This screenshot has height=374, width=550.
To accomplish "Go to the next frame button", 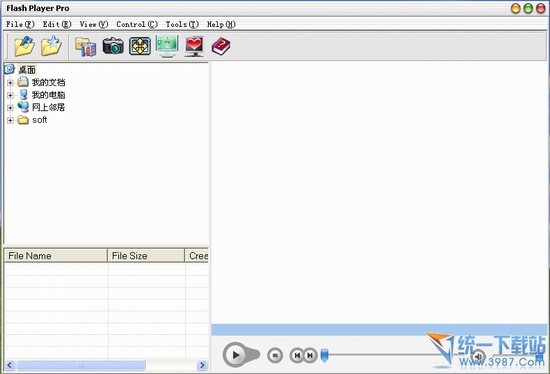I will pos(310,355).
